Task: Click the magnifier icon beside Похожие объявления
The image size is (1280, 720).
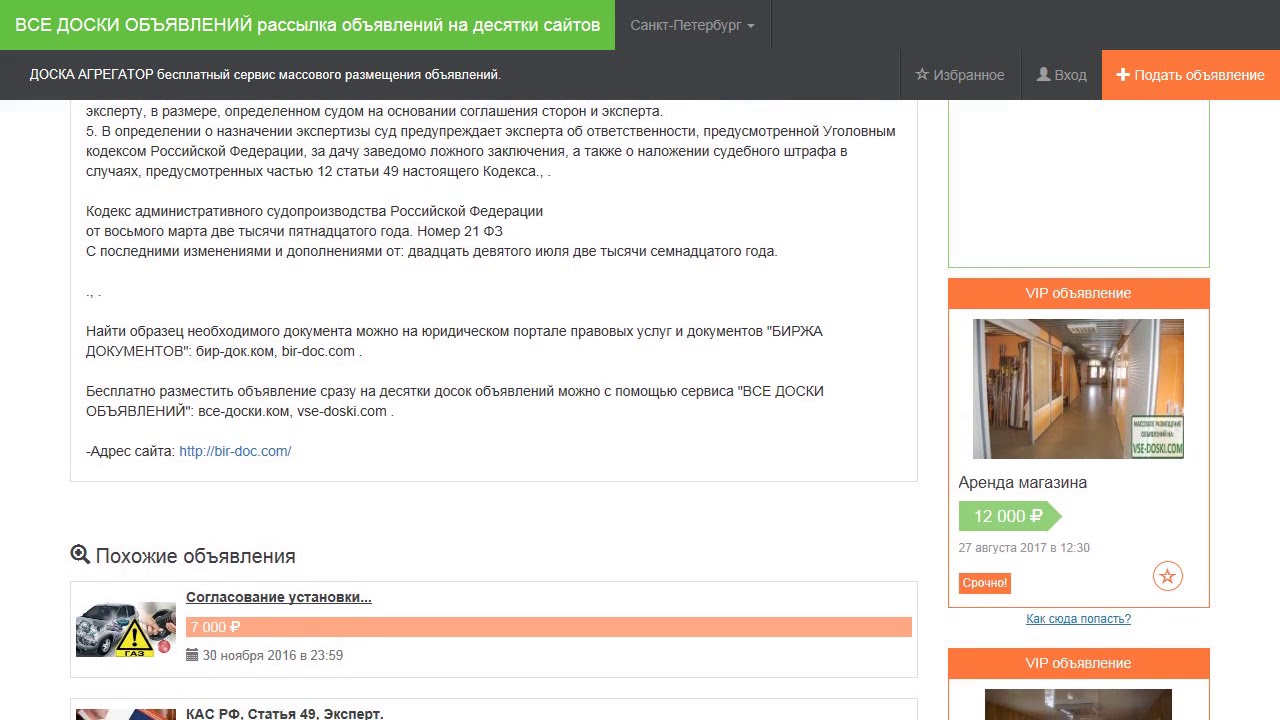Action: coord(80,555)
